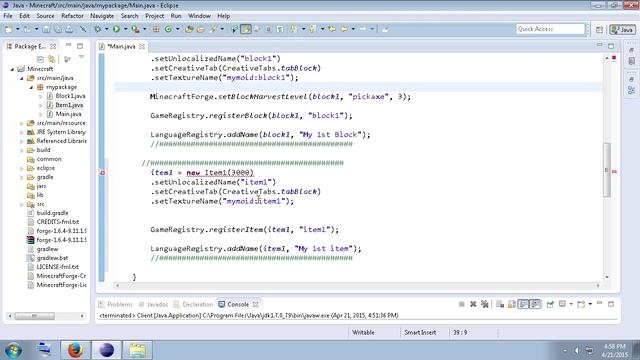Image resolution: width=640 pixels, height=360 pixels.
Task: Click the Print toolbar icon
Action: (69, 29)
